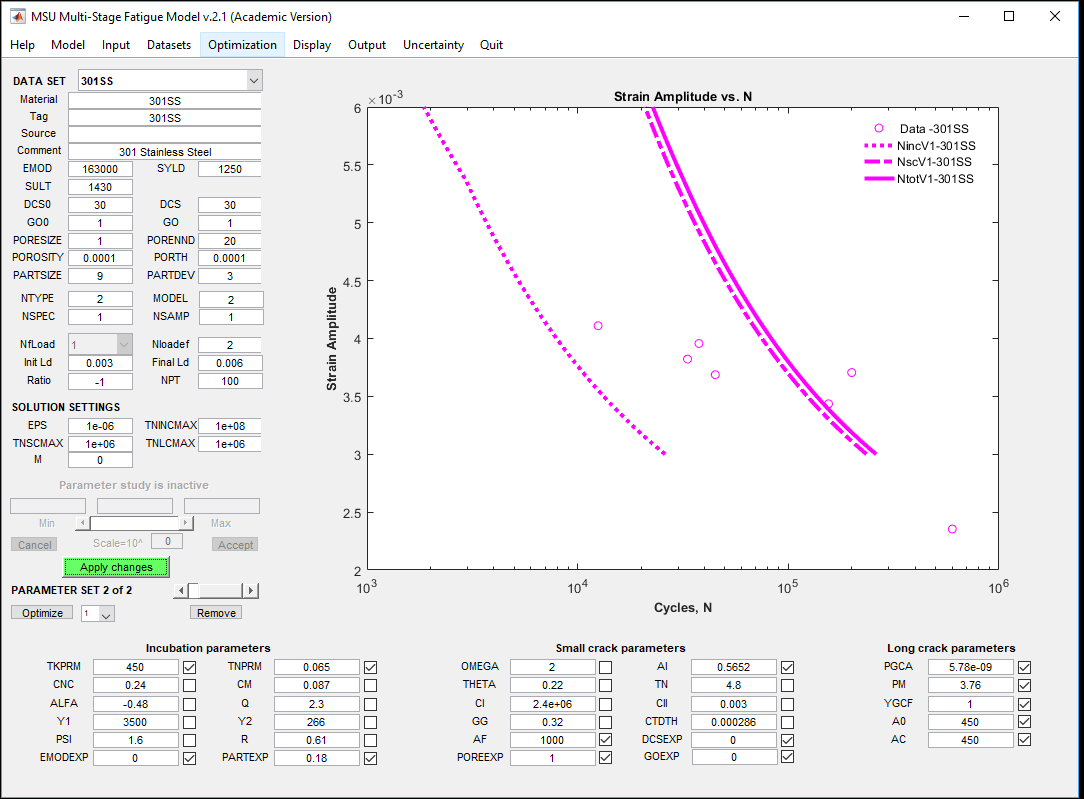Image resolution: width=1084 pixels, height=799 pixels.
Task: Open the Uncertainty menu
Action: point(433,45)
